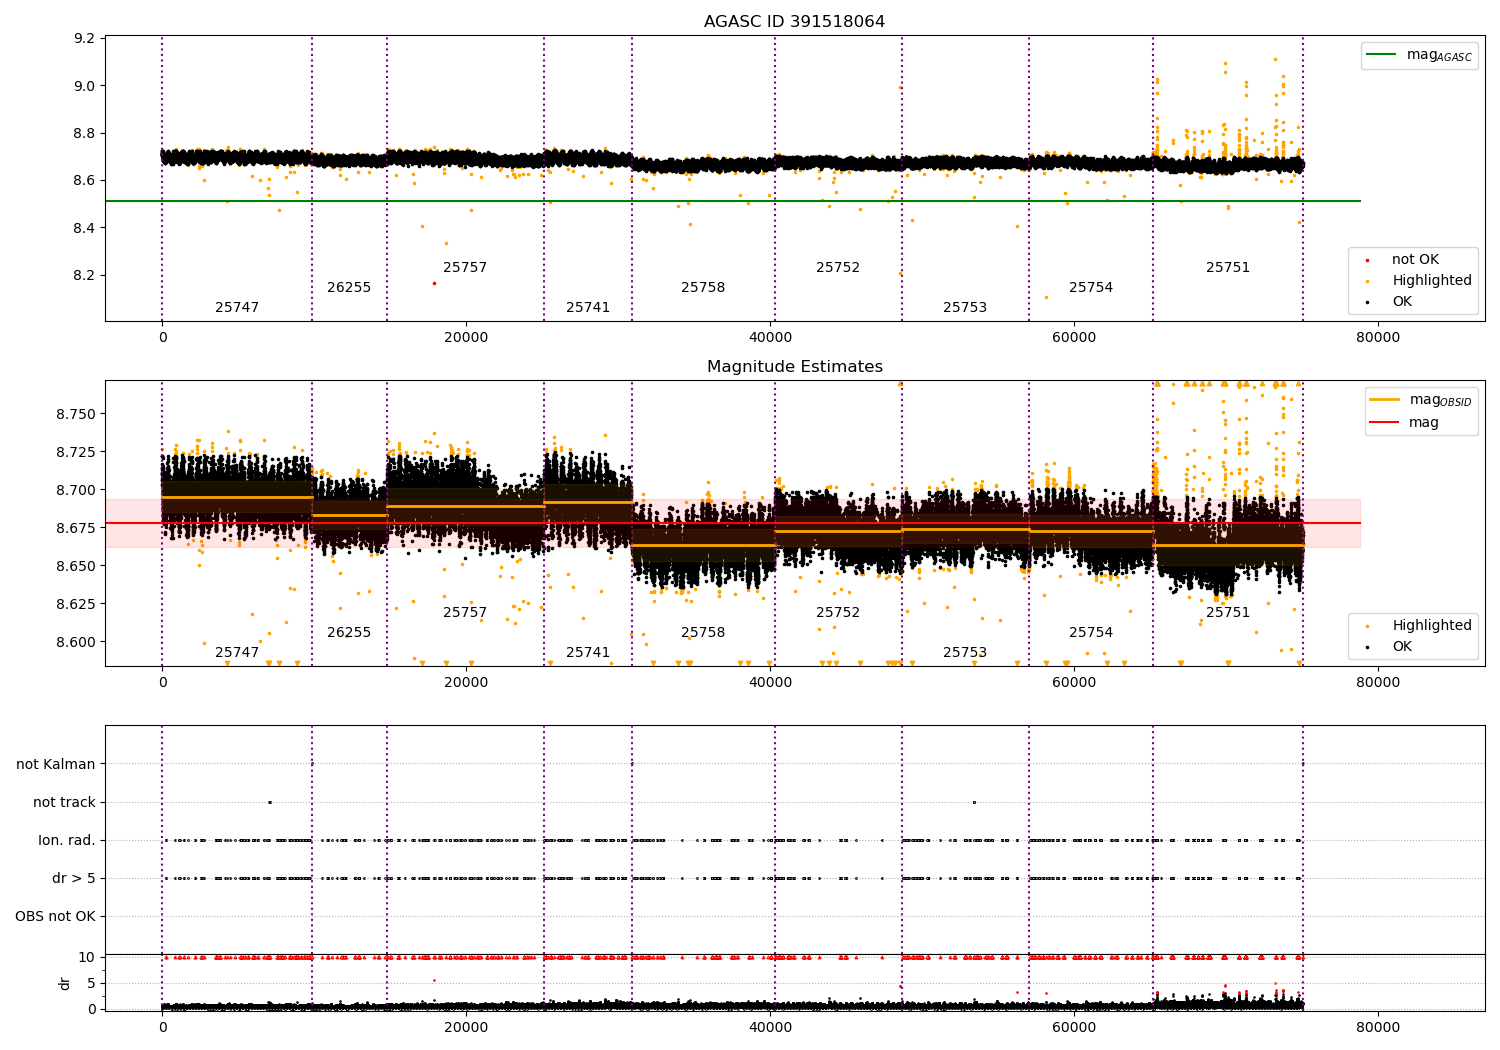Click obsid label 25753 in the top plot

965,307
